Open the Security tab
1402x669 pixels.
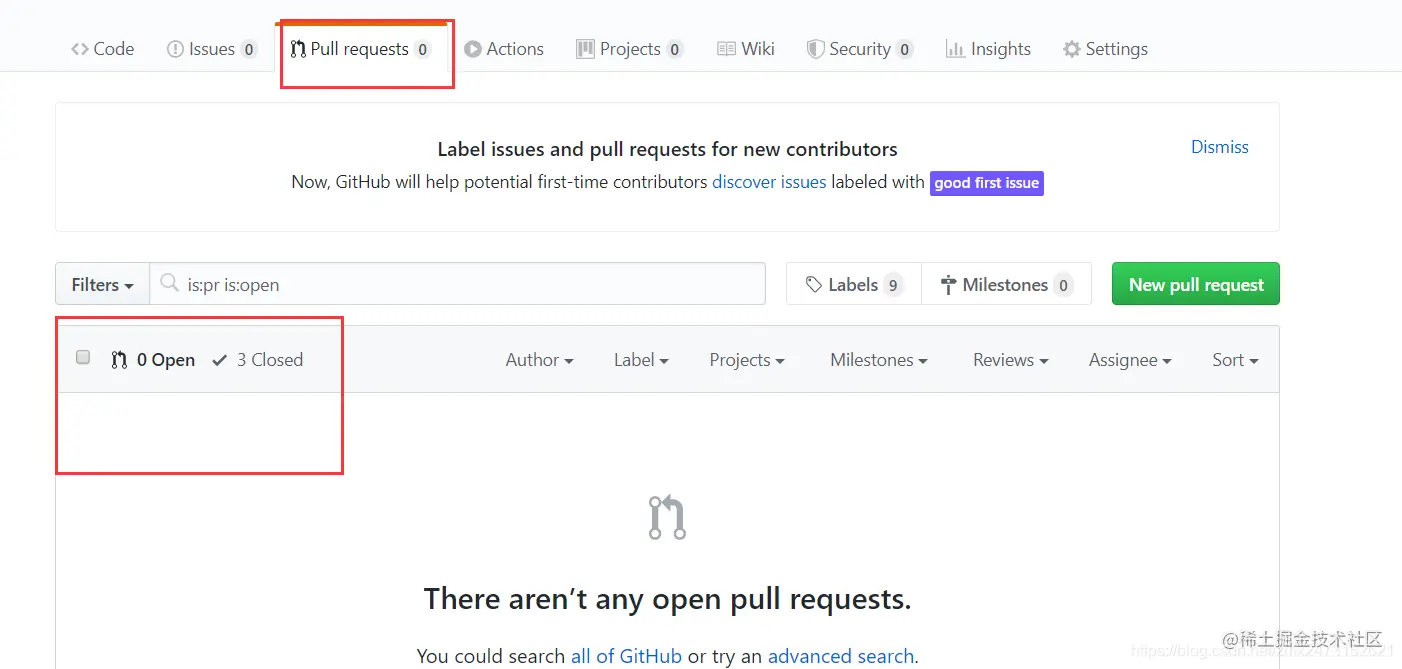(860, 49)
